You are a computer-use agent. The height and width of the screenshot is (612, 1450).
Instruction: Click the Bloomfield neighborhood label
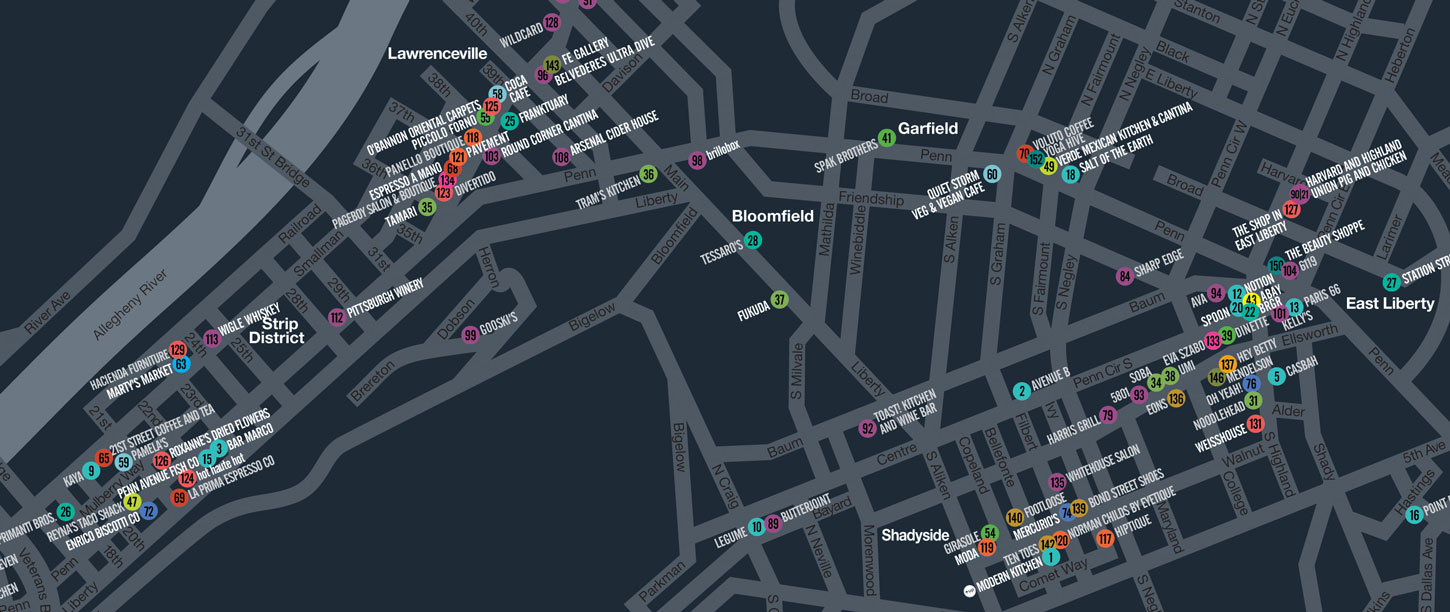[773, 215]
